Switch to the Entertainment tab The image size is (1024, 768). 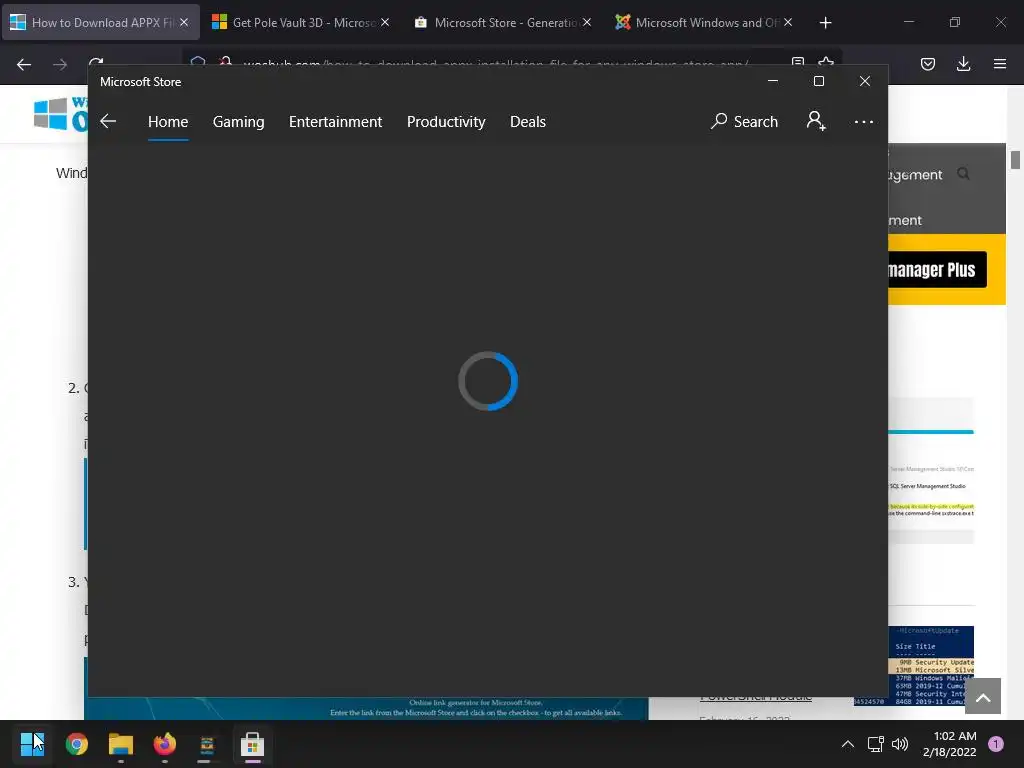click(x=335, y=121)
